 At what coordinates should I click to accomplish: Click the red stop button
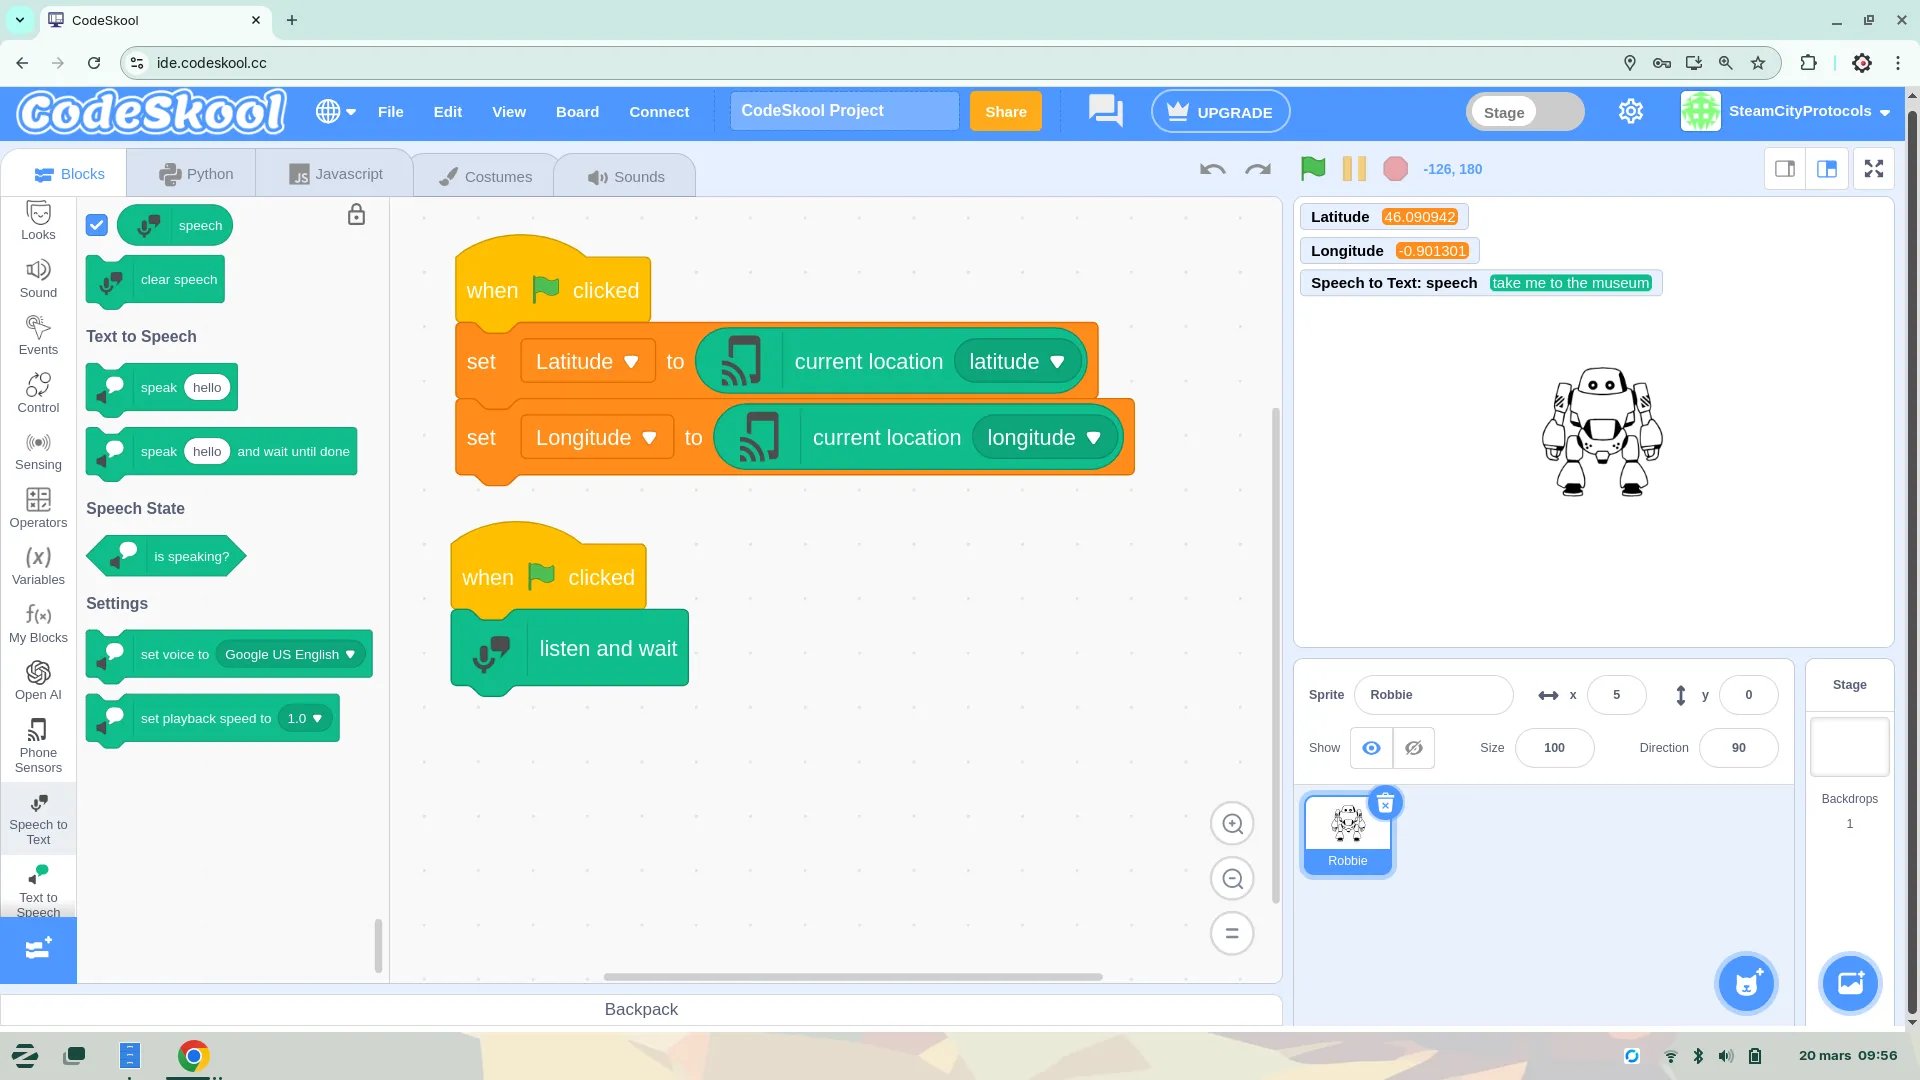pos(1395,169)
